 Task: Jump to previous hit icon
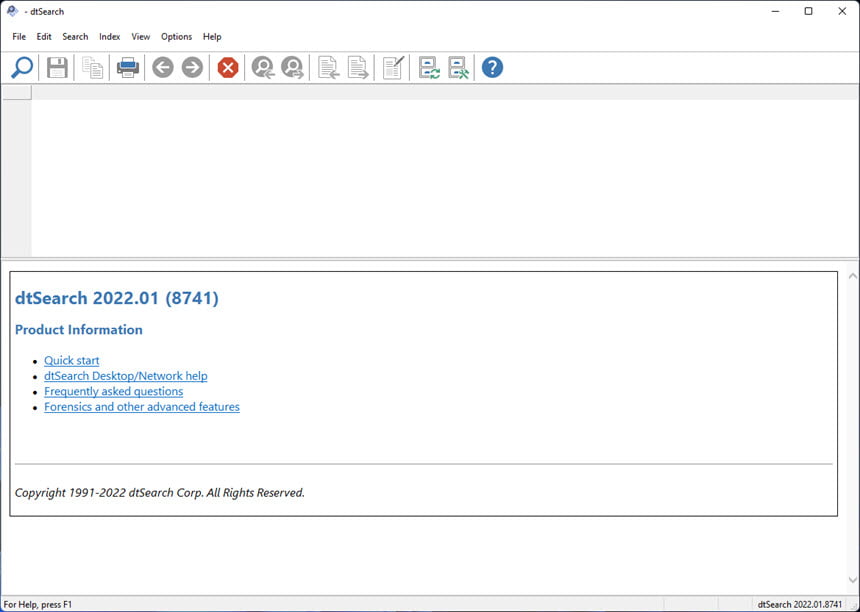coord(263,68)
